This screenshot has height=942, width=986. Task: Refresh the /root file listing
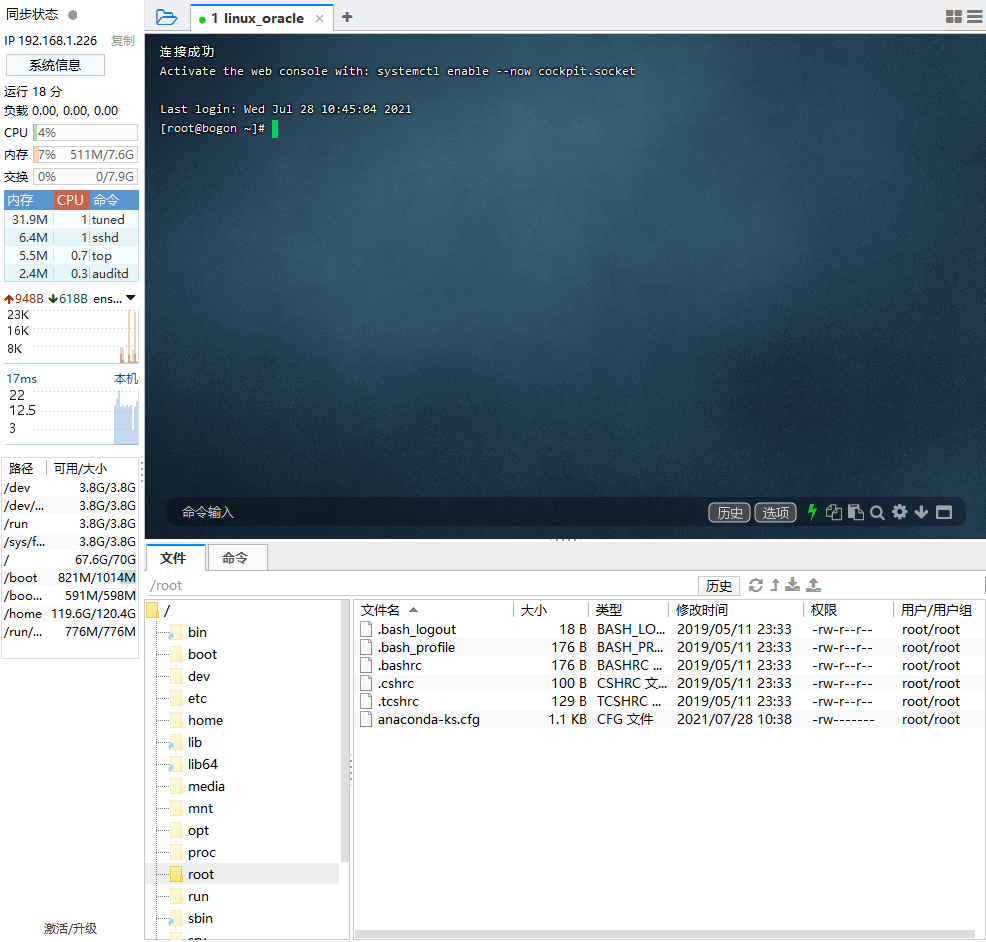757,585
